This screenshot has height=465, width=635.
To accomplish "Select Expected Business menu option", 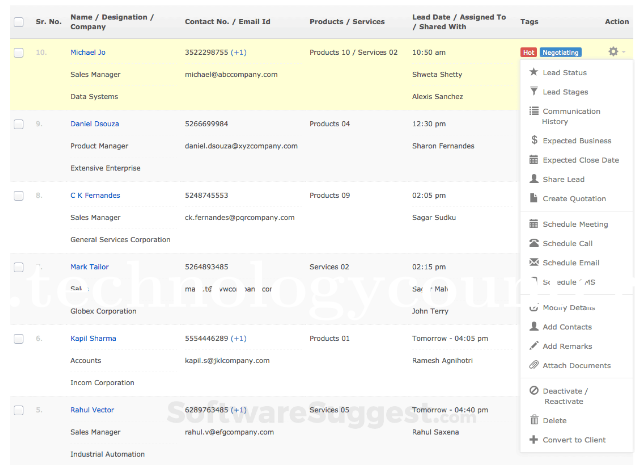I will [x=577, y=141].
